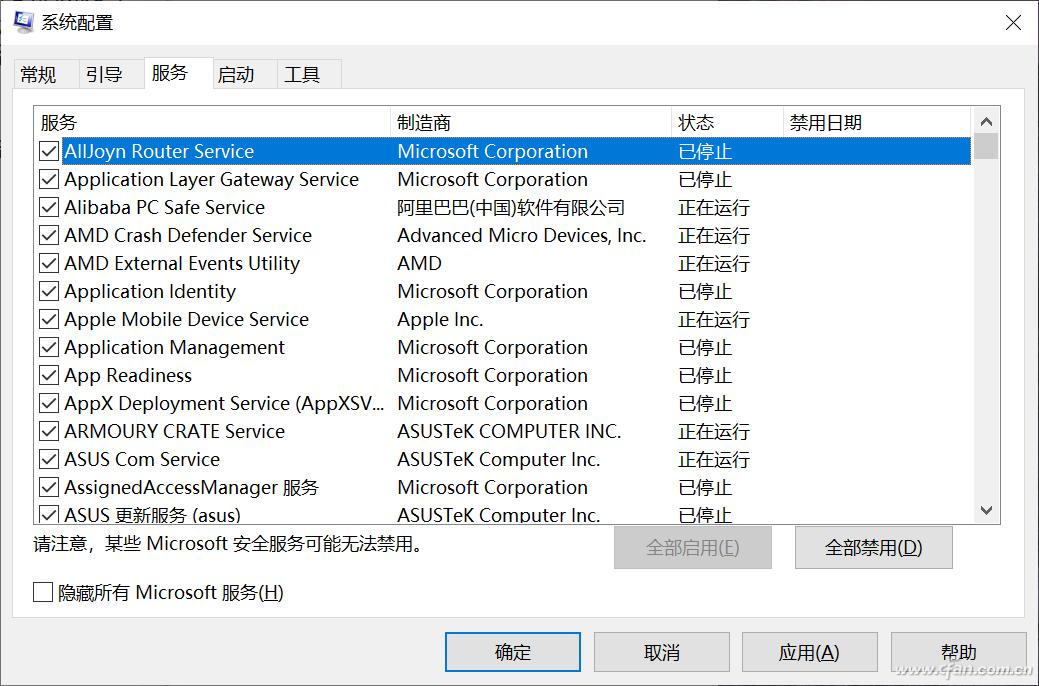Uncheck the ASUS Com Service entry
Image resolution: width=1039 pixels, height=686 pixels.
[47, 459]
